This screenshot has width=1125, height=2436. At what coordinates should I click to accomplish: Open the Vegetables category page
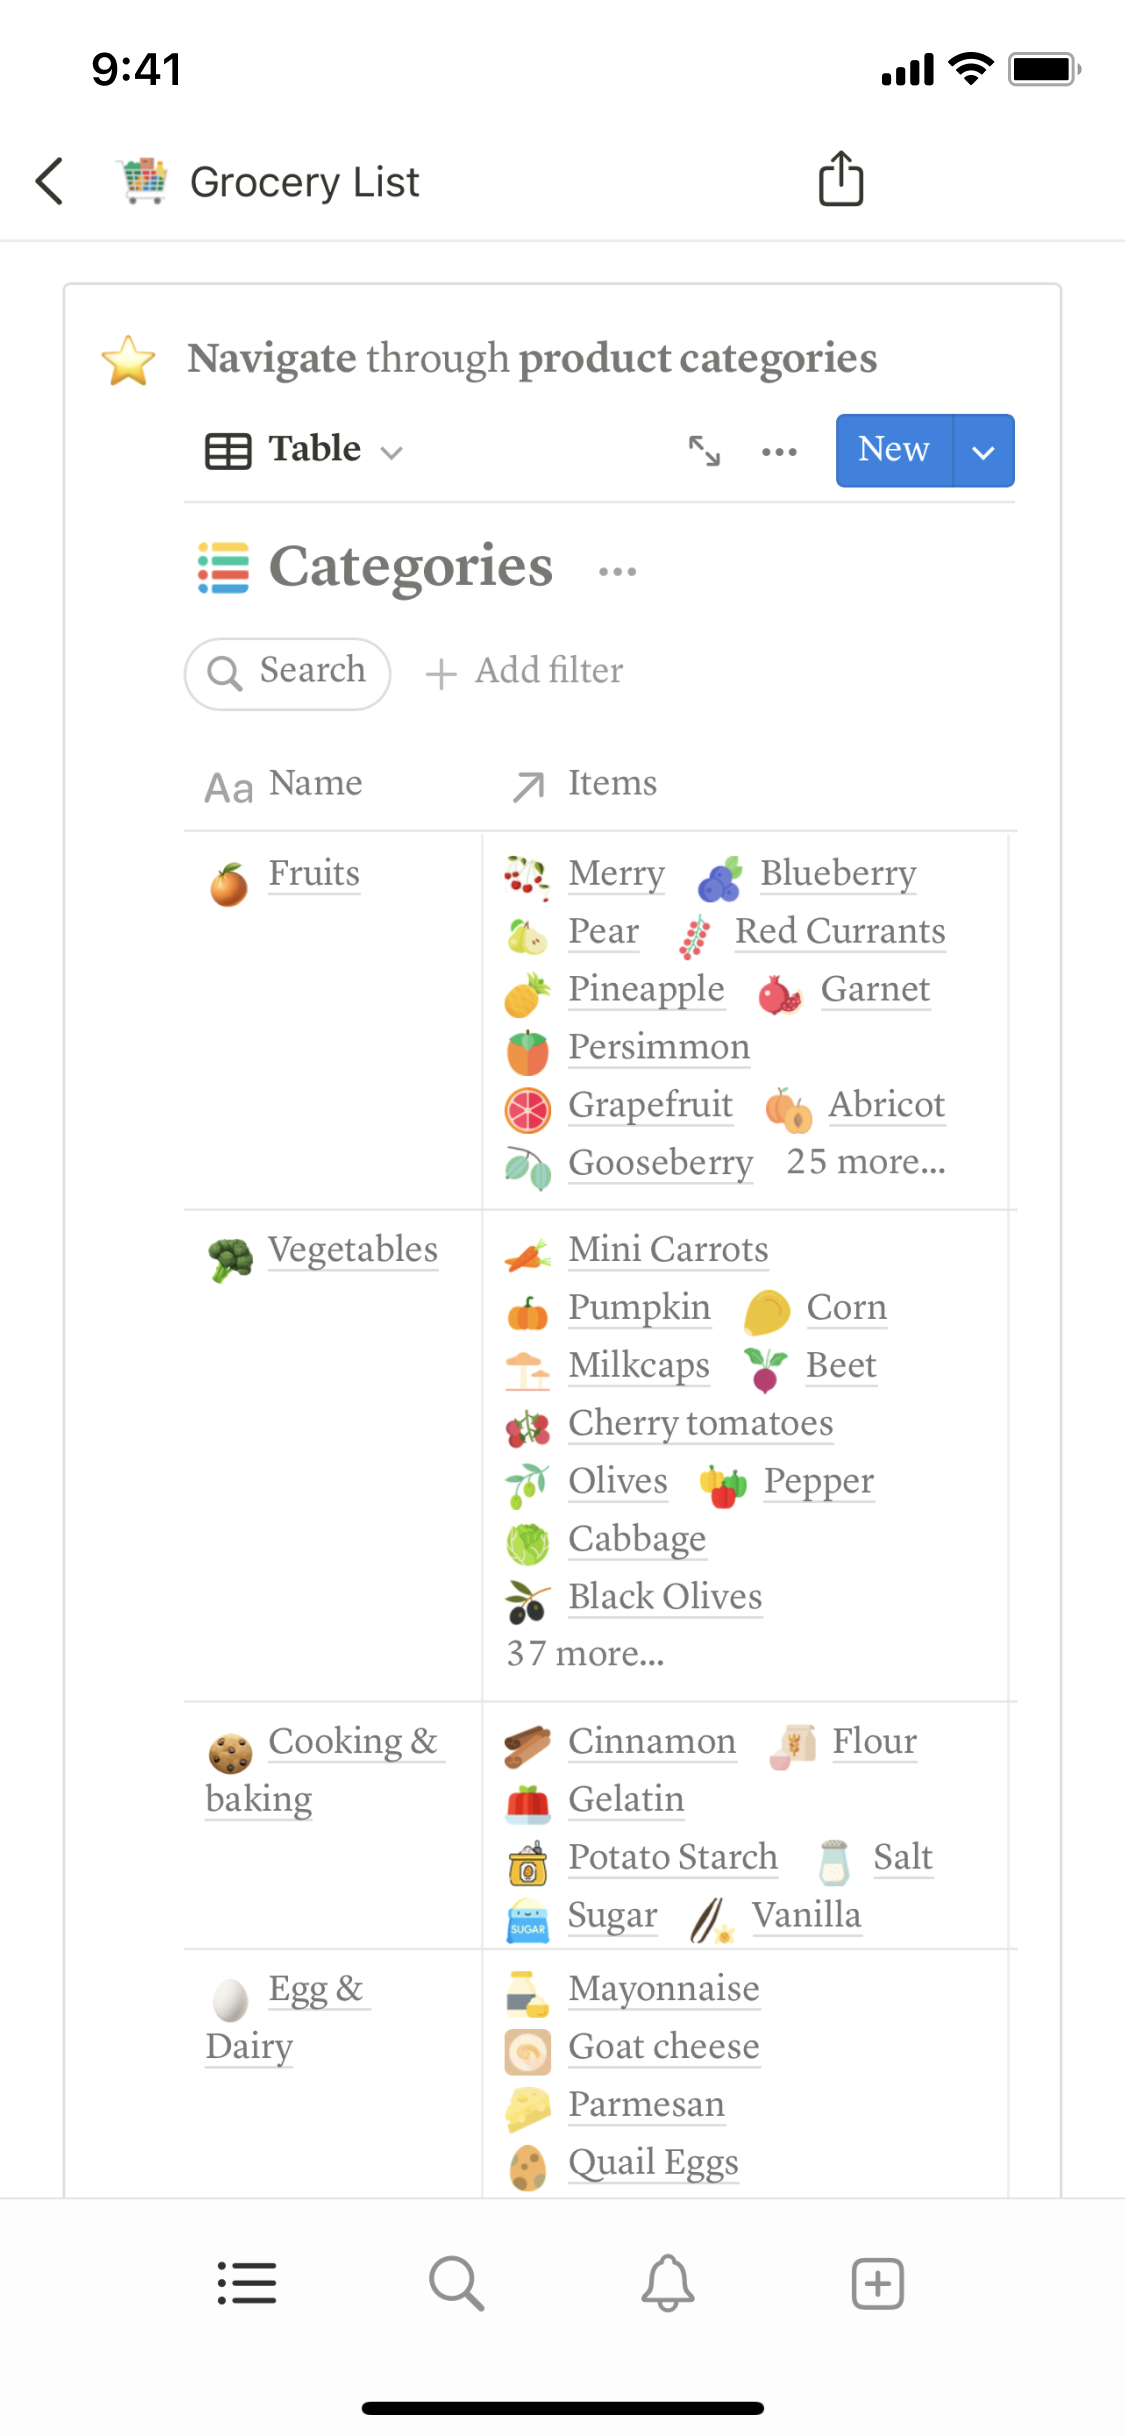pos(352,1250)
